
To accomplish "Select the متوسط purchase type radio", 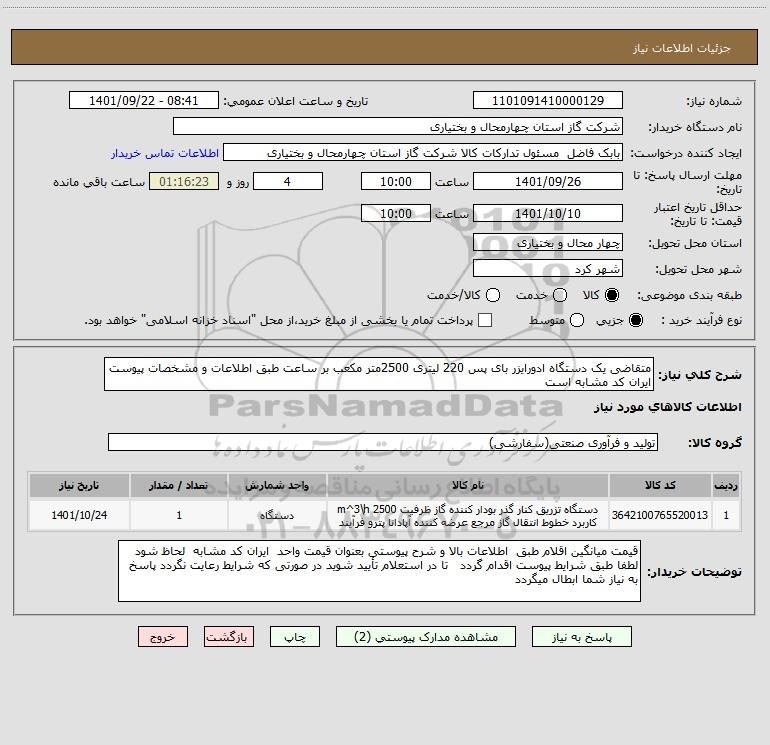I will [x=577, y=320].
